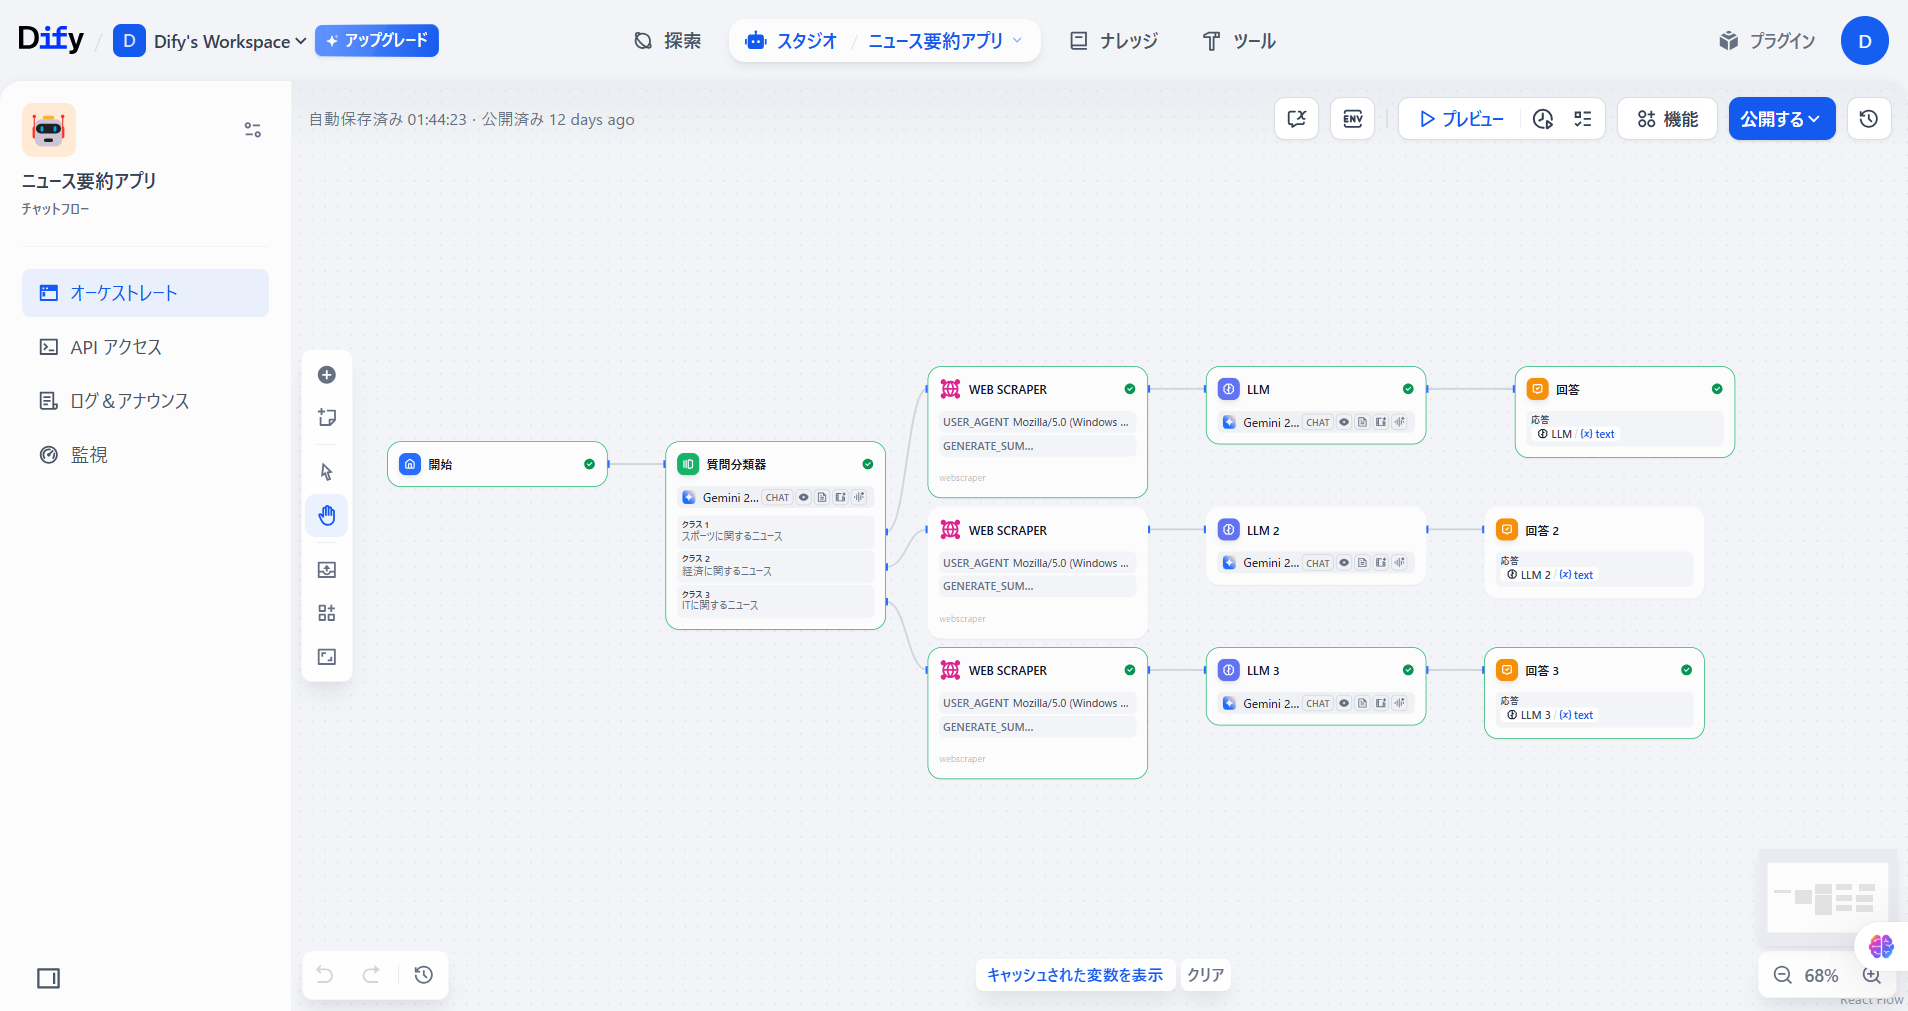Add a note with the sticky note icon
The height and width of the screenshot is (1011, 1908).
(x=327, y=418)
